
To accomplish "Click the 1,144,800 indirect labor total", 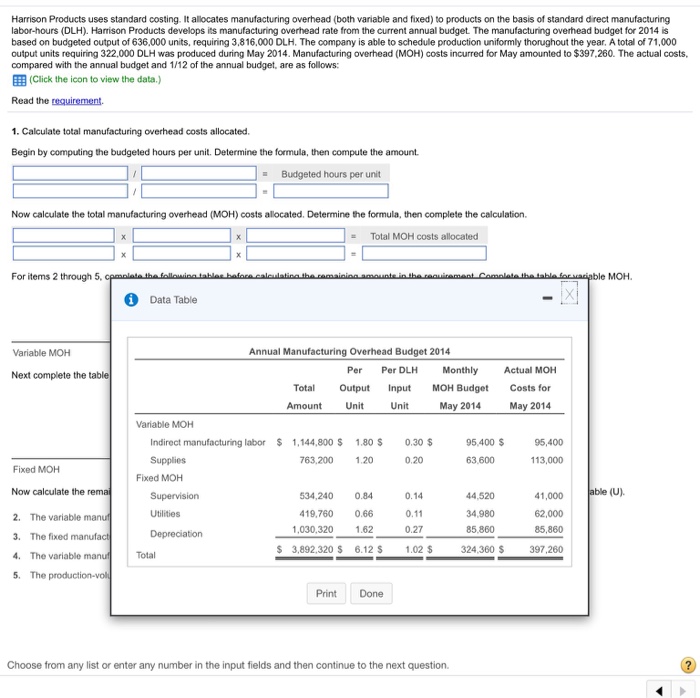I will [312, 442].
